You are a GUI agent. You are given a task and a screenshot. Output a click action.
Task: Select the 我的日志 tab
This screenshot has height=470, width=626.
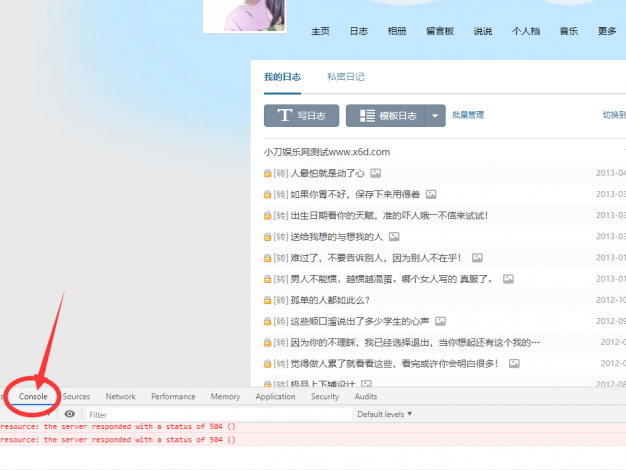pyautogui.click(x=282, y=77)
